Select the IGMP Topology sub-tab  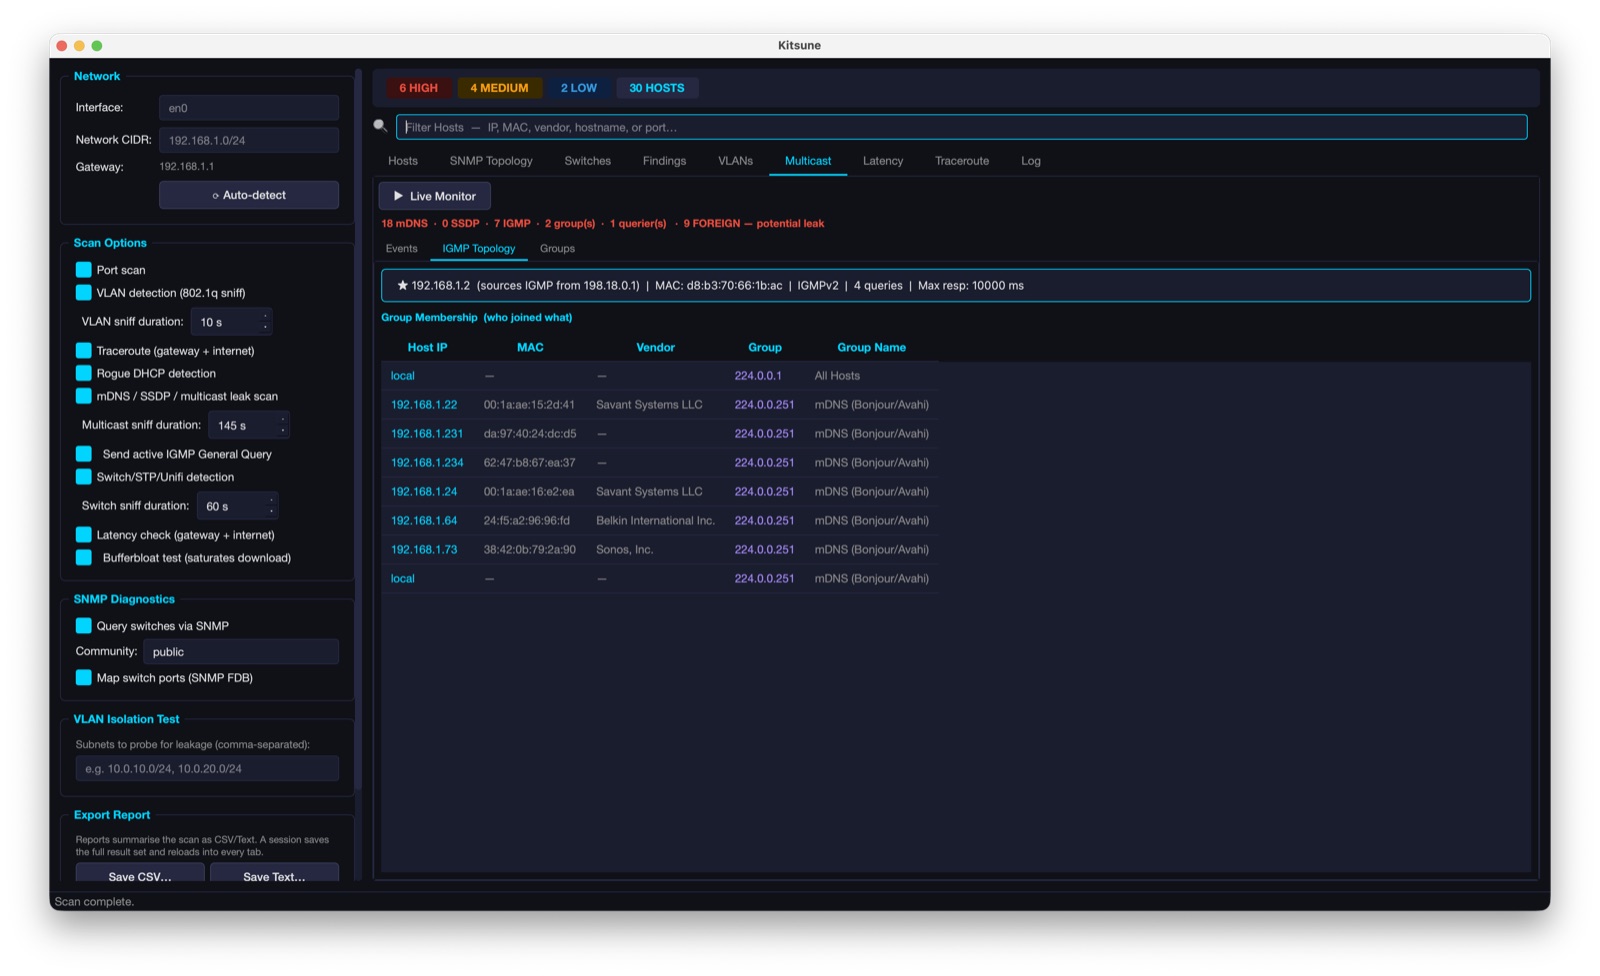pyautogui.click(x=479, y=249)
